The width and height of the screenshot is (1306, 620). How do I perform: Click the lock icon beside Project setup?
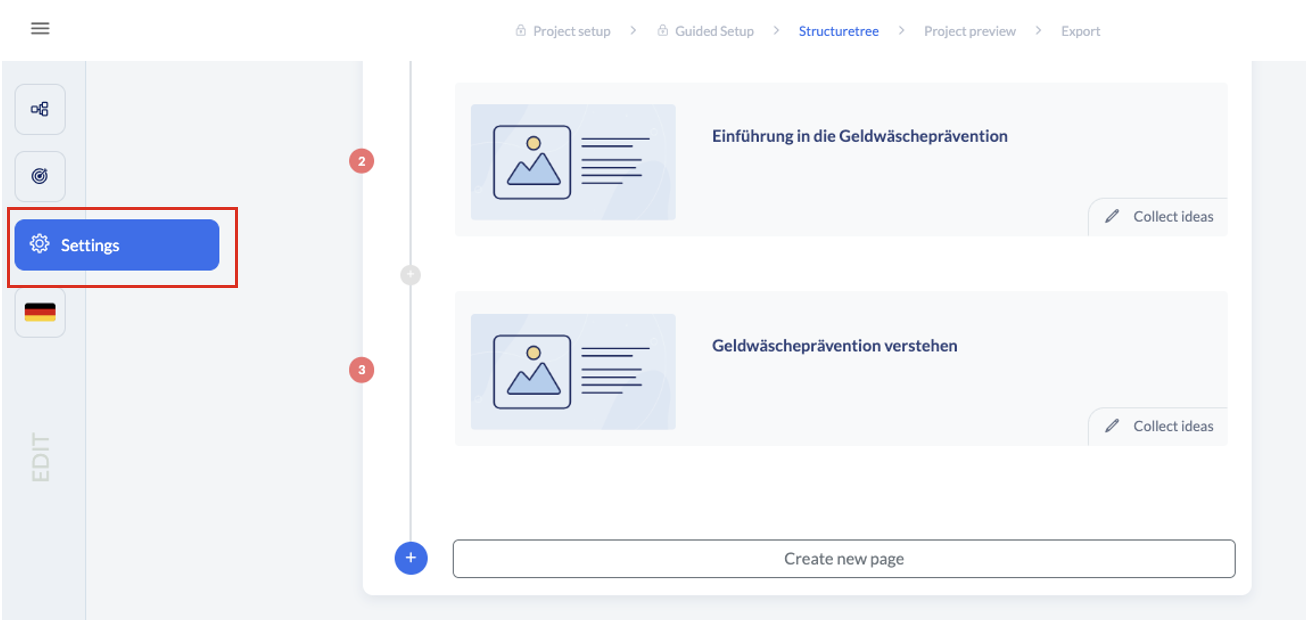click(521, 31)
